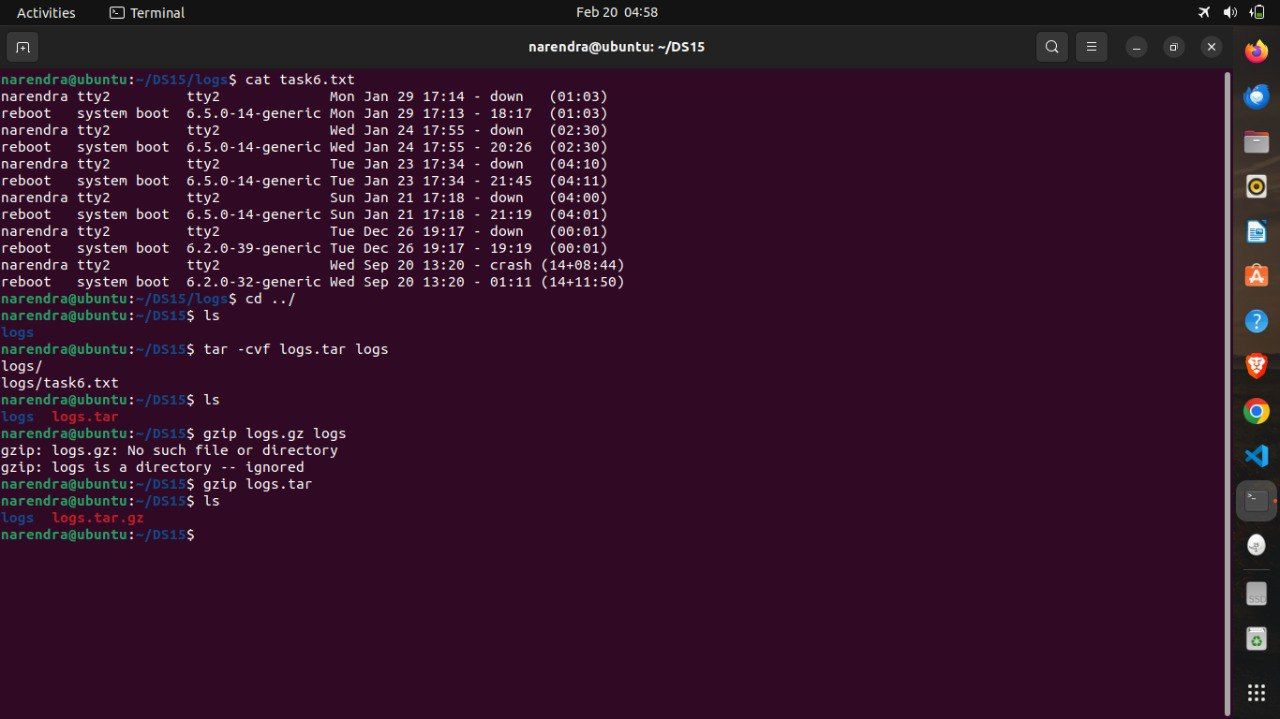Open the Help icon in dock

tap(1256, 321)
